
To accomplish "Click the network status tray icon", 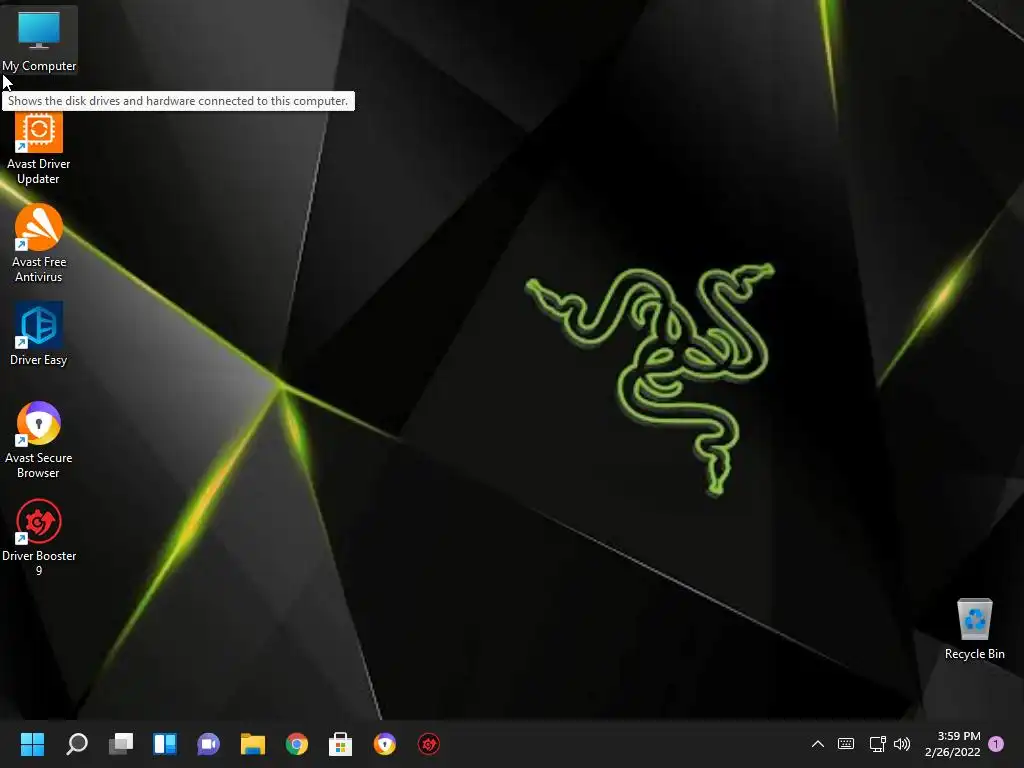I will (x=877, y=744).
